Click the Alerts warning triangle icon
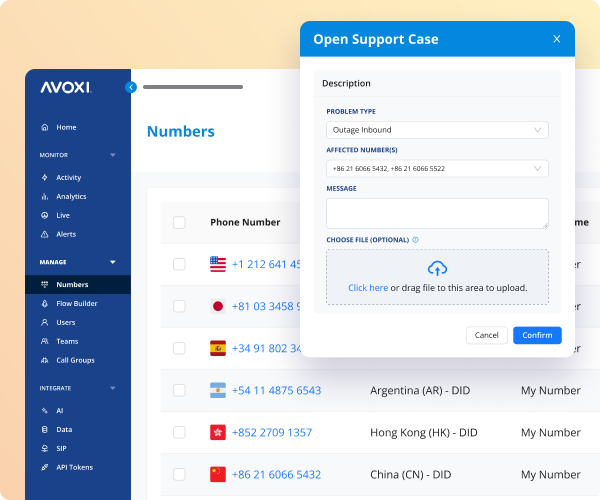 [x=45, y=234]
